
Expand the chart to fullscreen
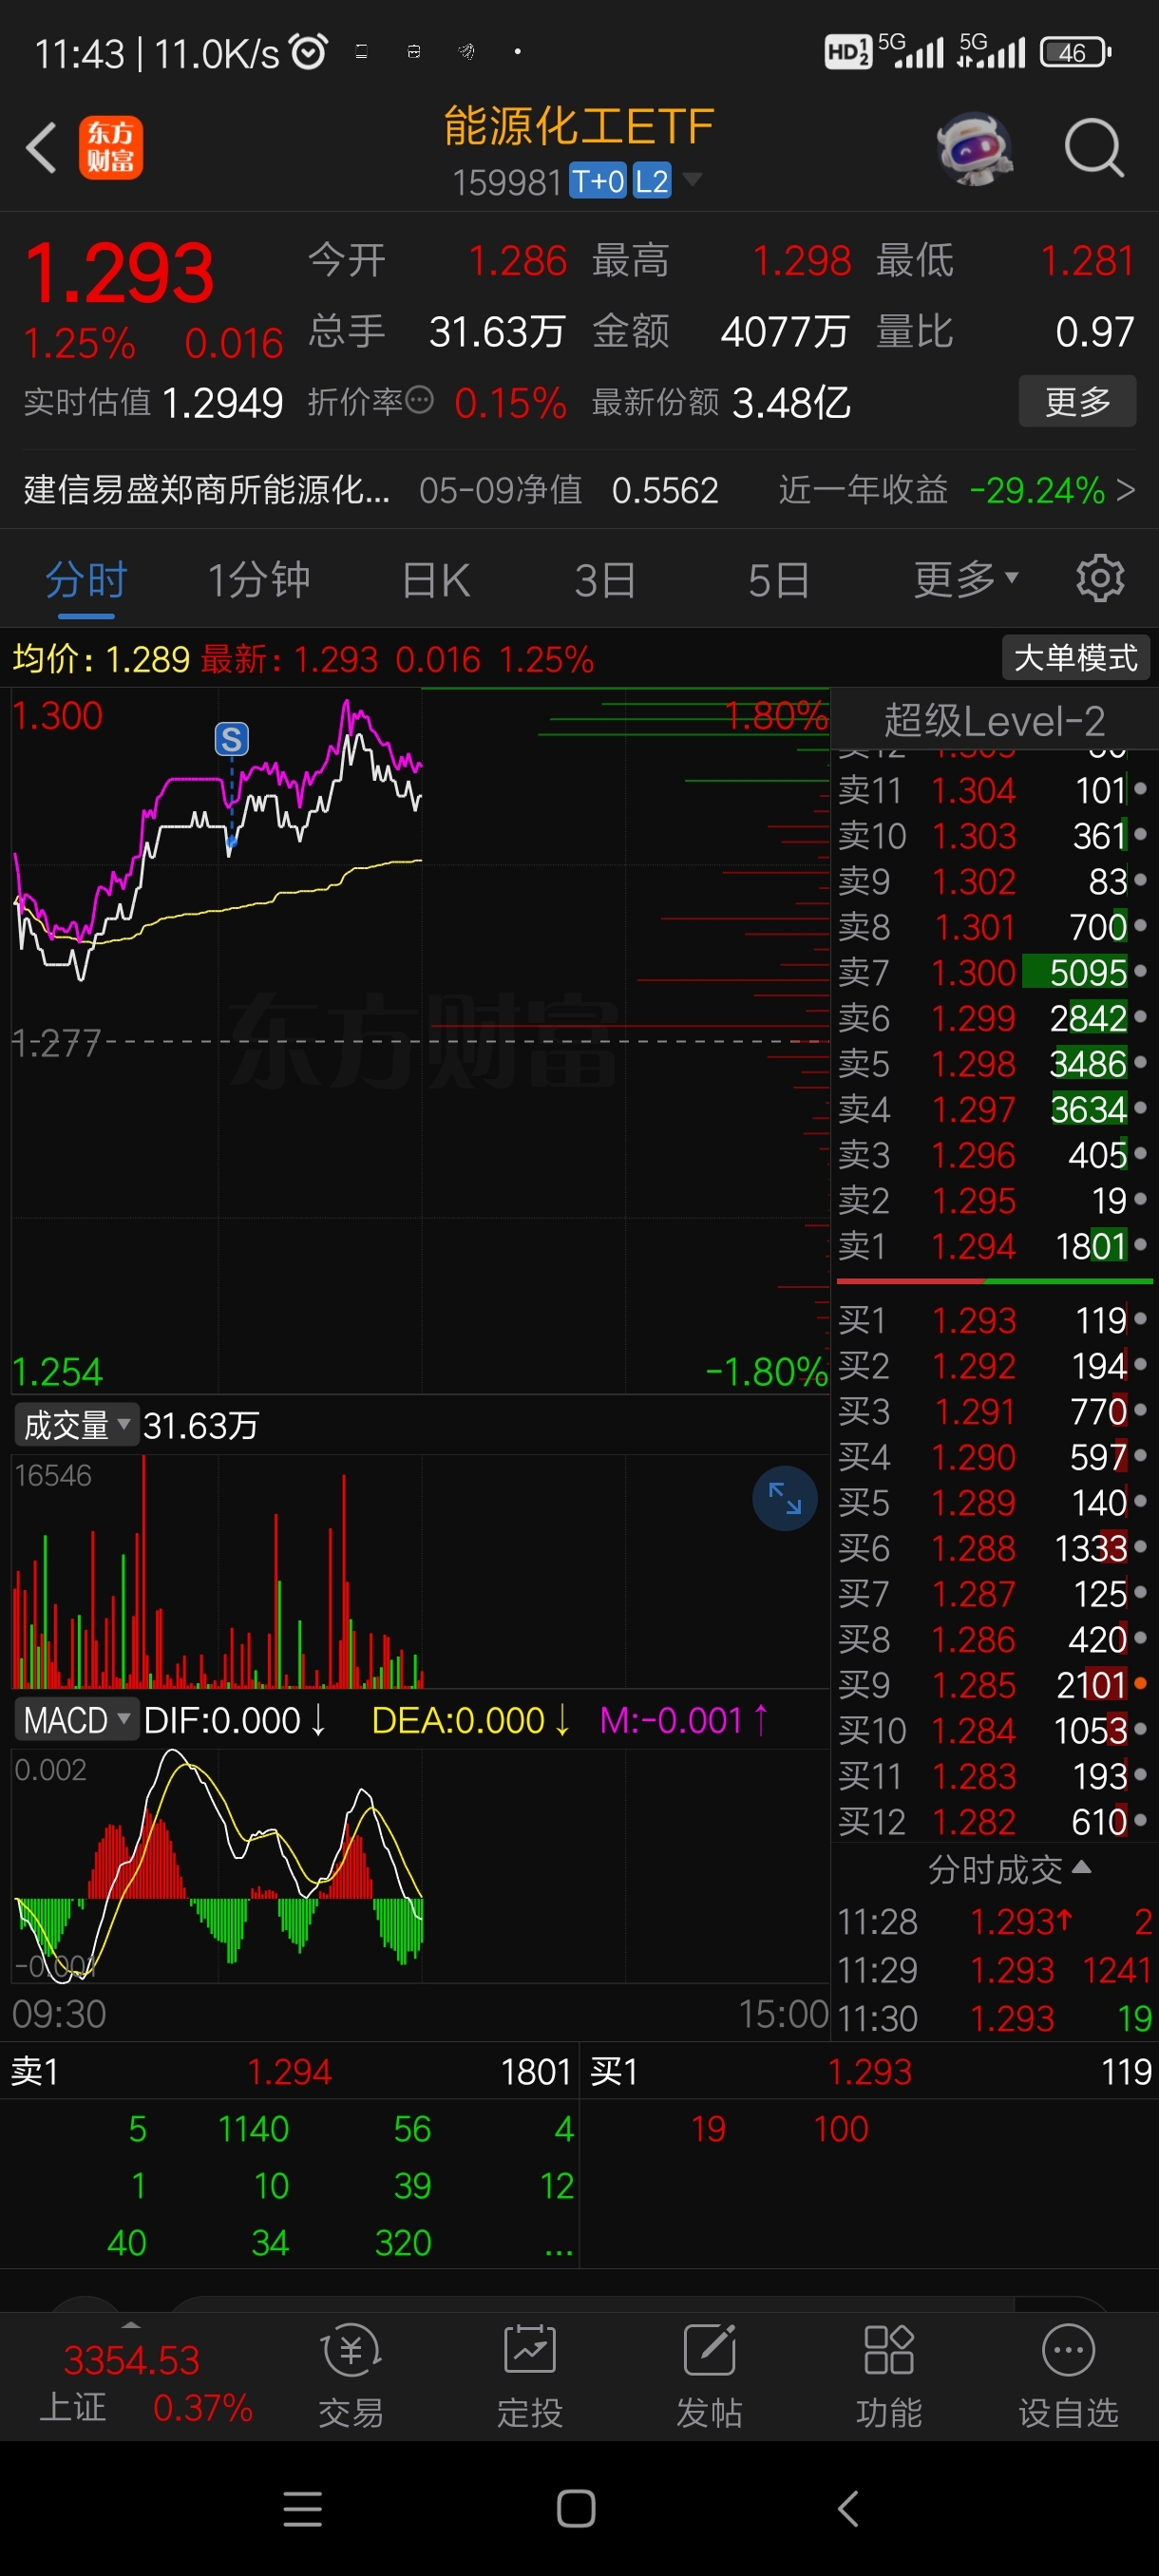coord(784,1498)
